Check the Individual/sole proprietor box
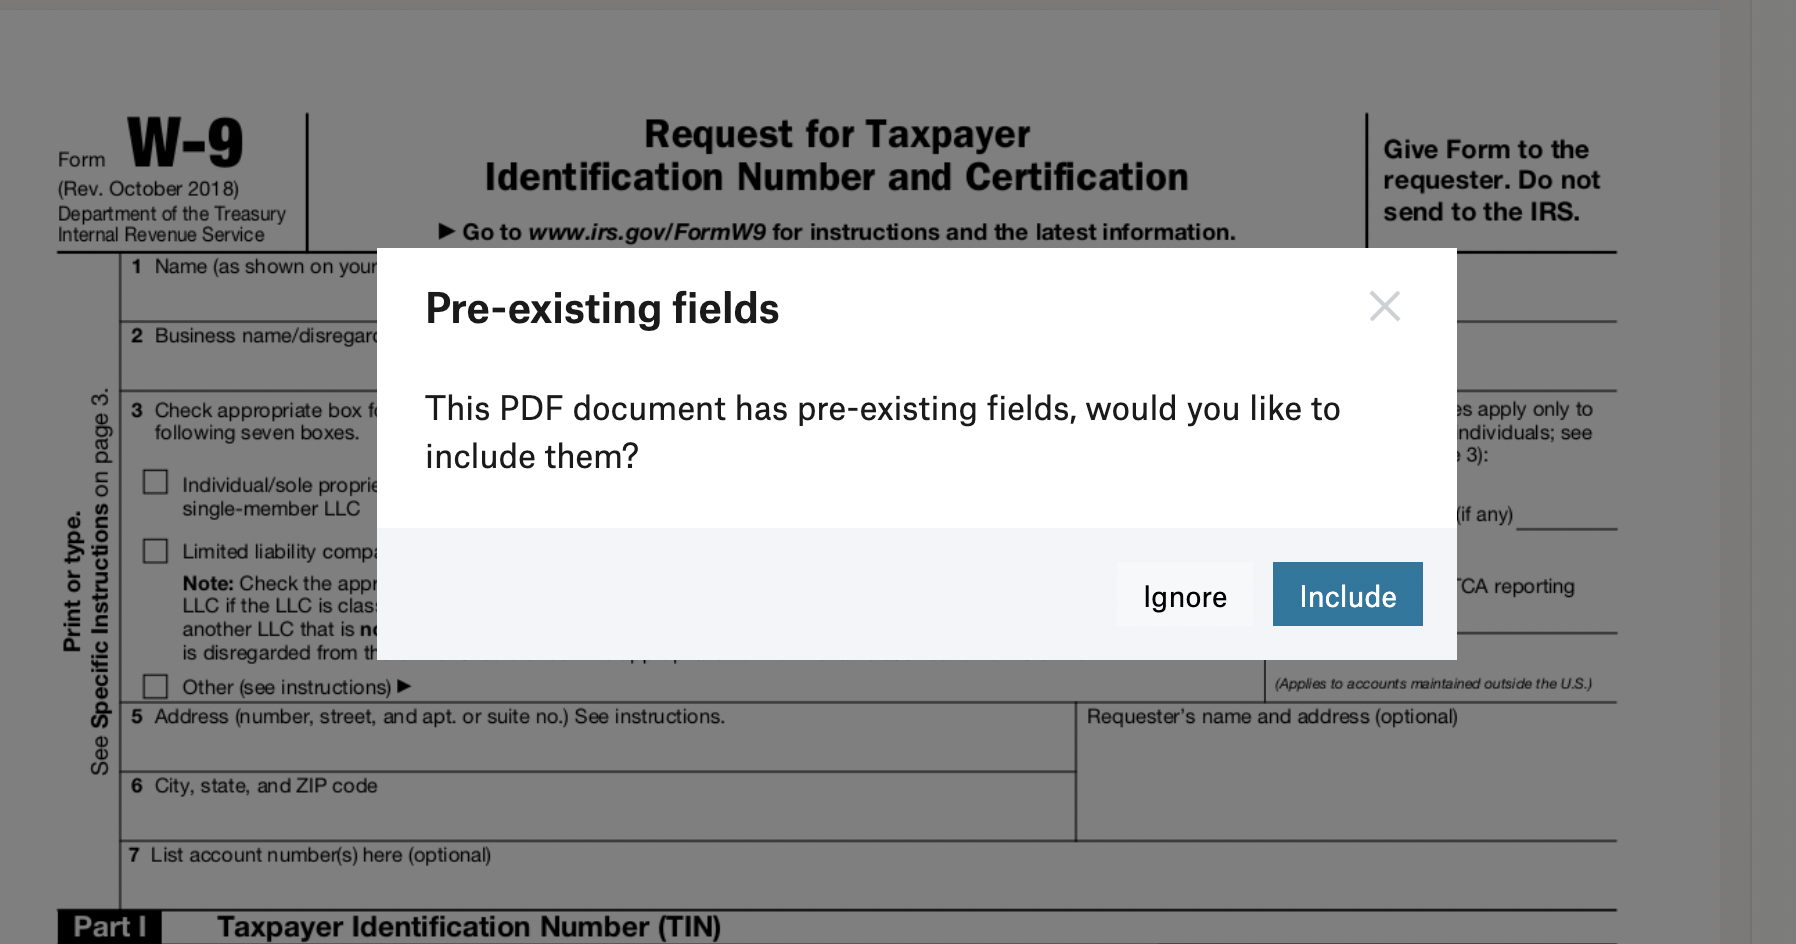The height and width of the screenshot is (944, 1796). [155, 482]
